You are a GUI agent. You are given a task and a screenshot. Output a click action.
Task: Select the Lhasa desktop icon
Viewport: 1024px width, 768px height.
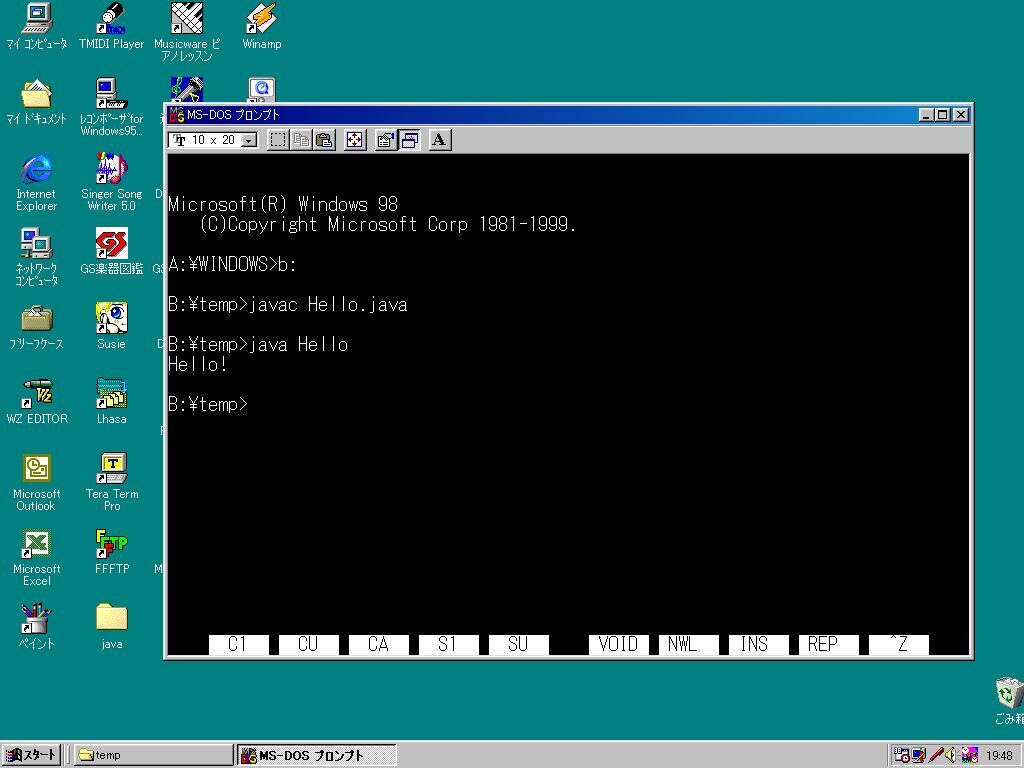coord(112,402)
